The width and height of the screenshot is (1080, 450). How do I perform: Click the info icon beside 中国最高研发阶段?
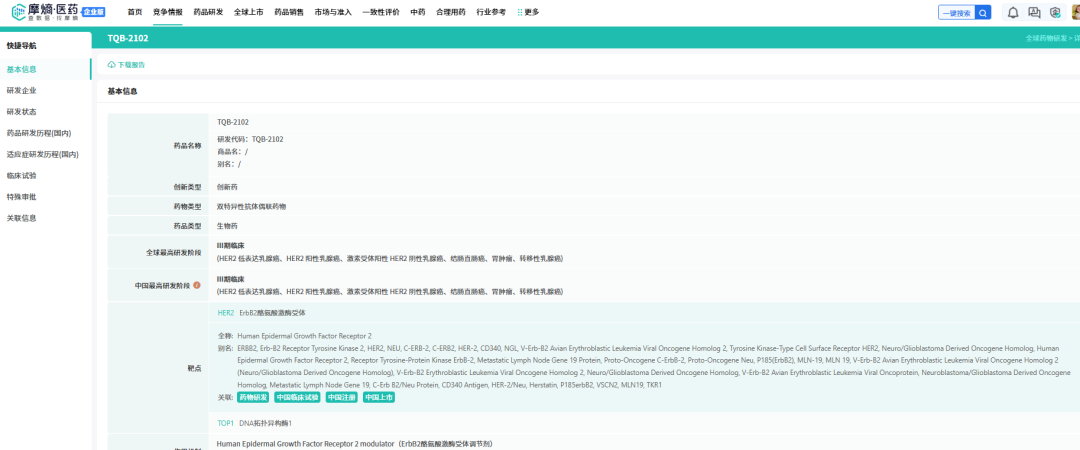(x=197, y=285)
